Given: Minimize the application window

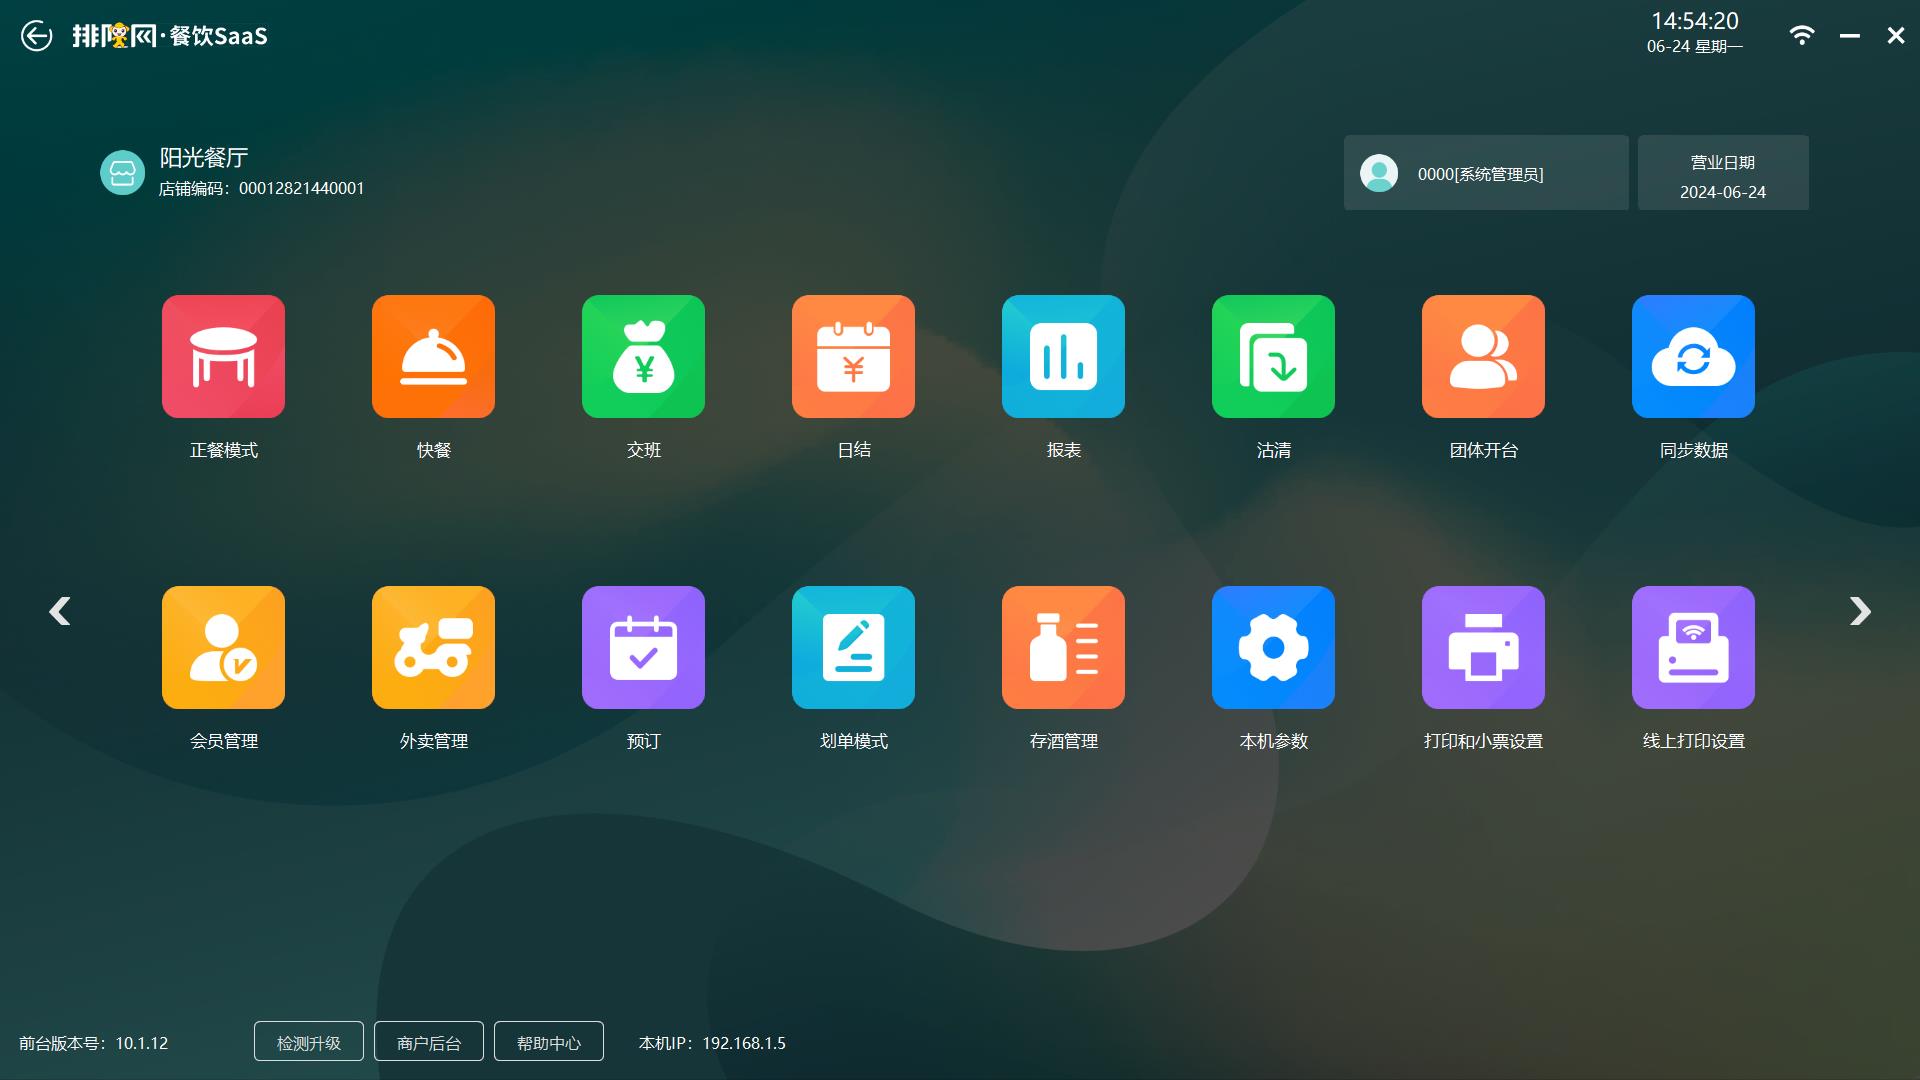Looking at the screenshot, I should pos(1850,36).
